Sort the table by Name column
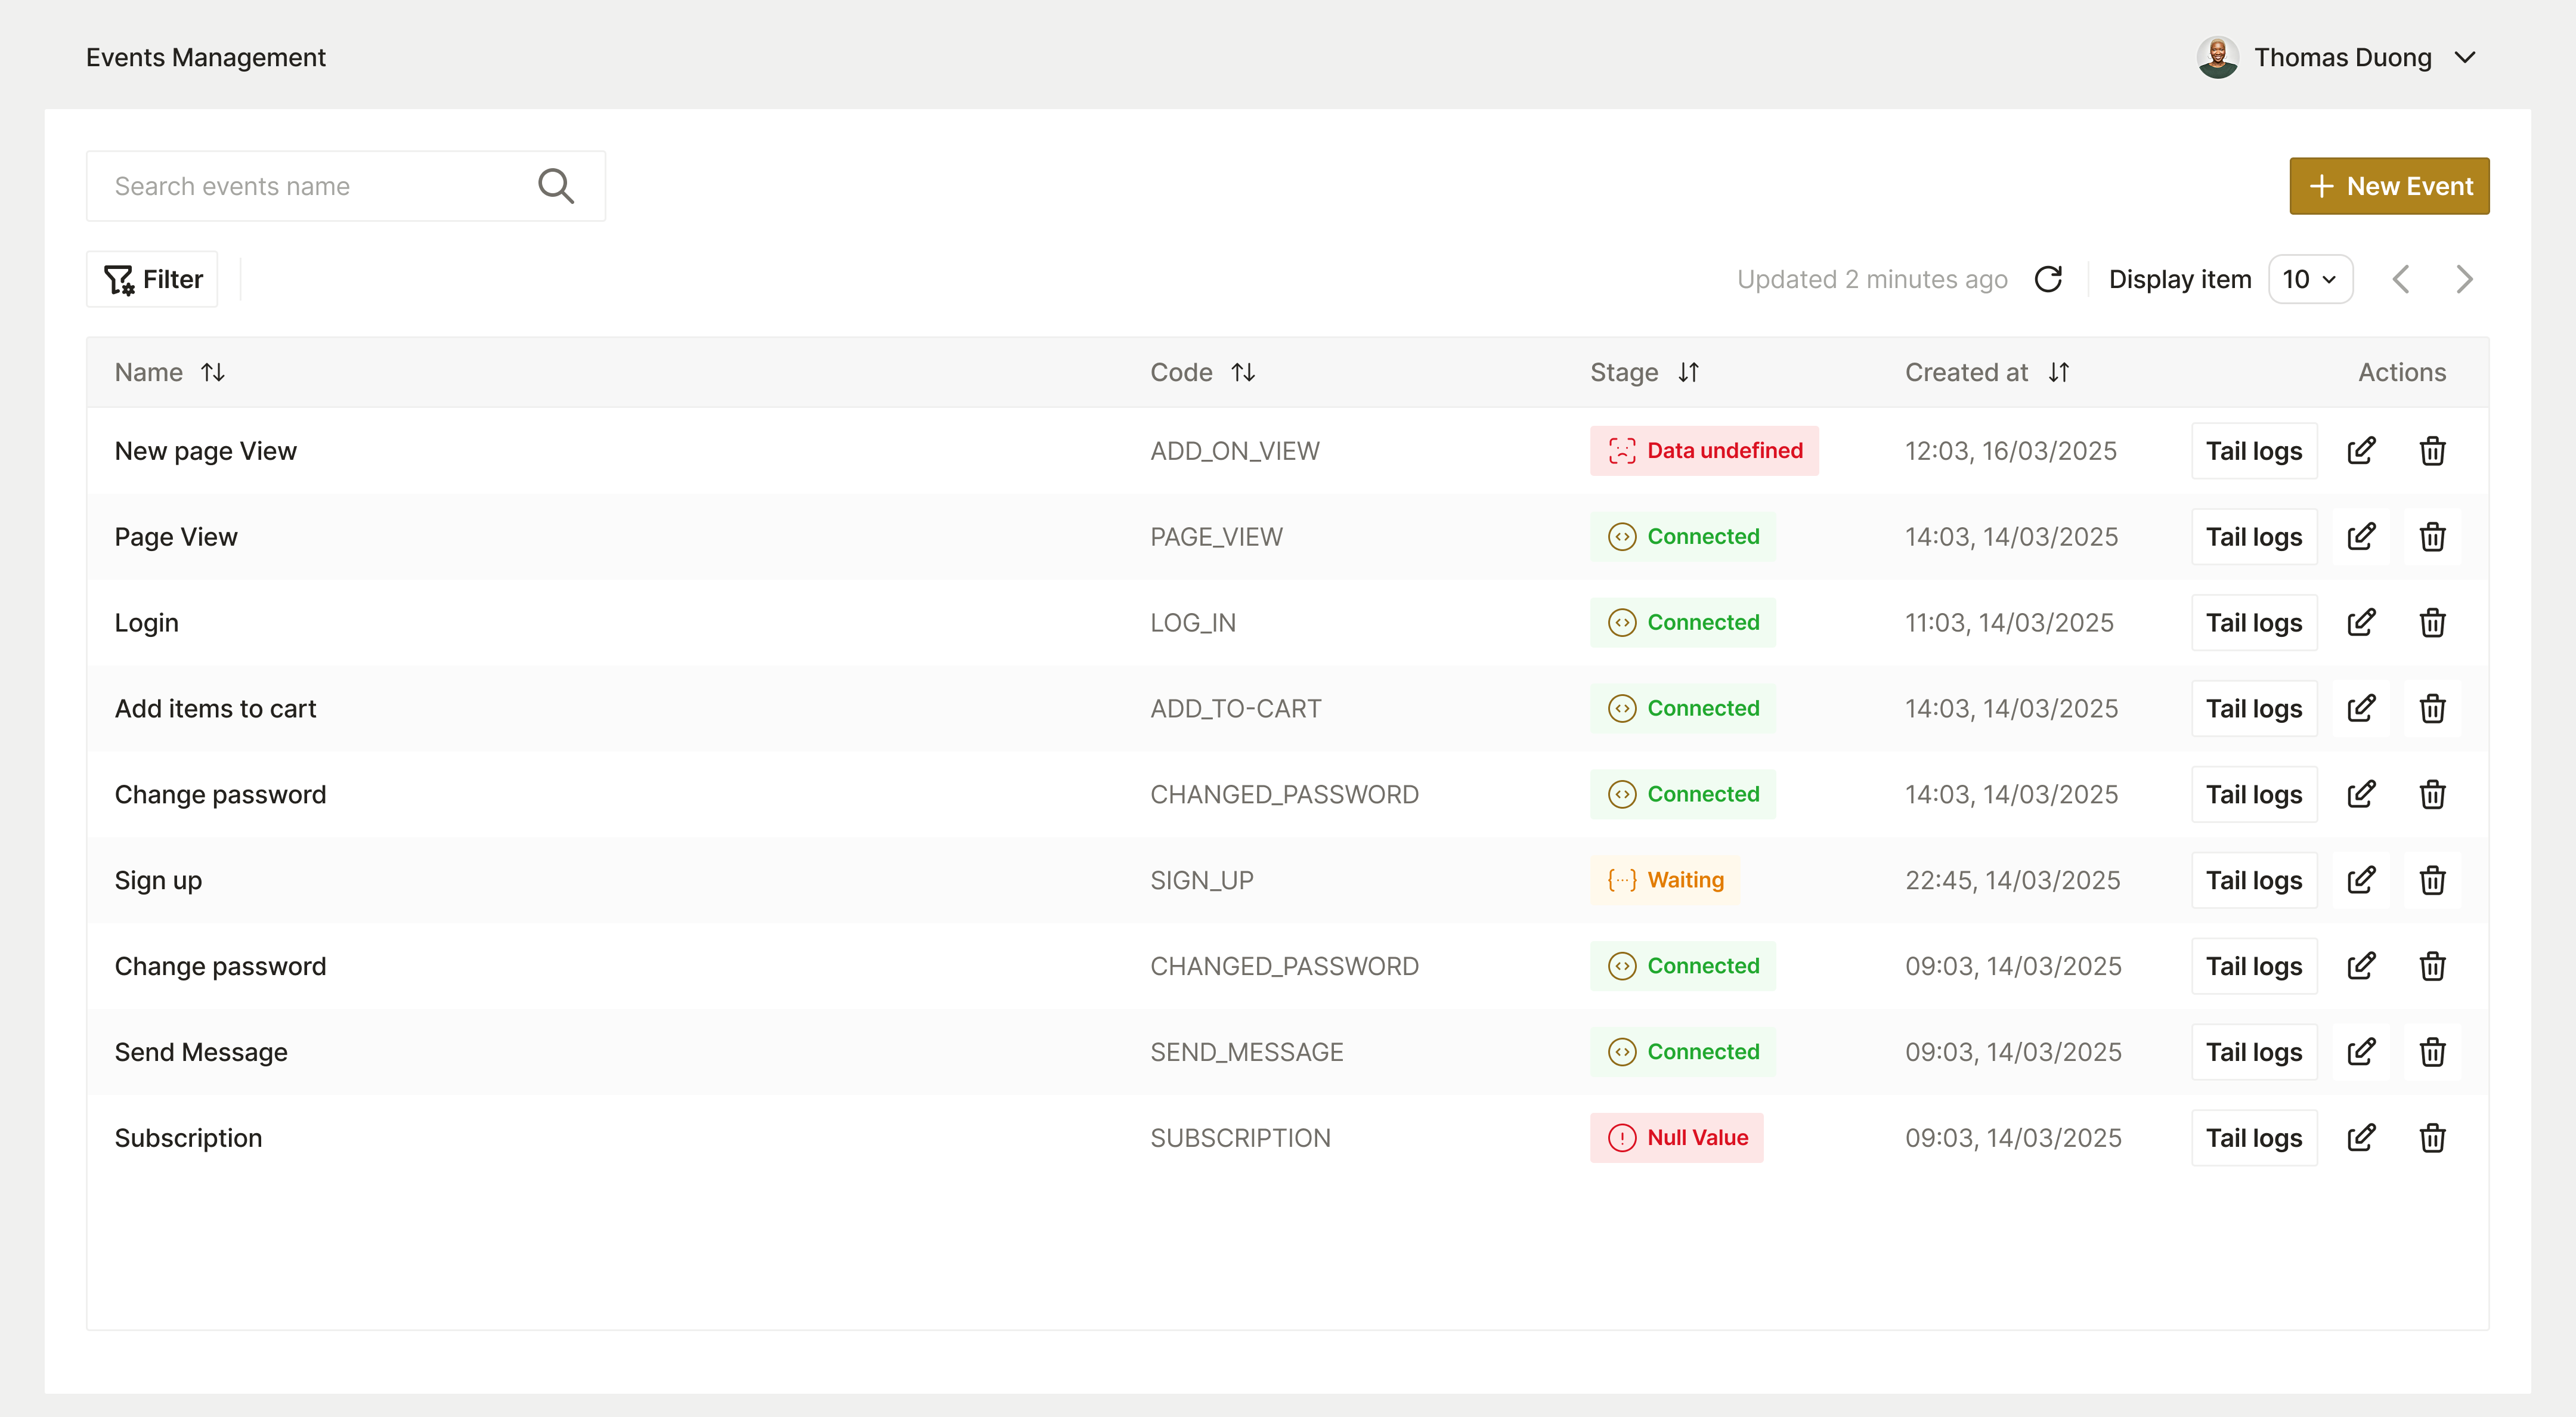The width and height of the screenshot is (2576, 1417). [213, 371]
